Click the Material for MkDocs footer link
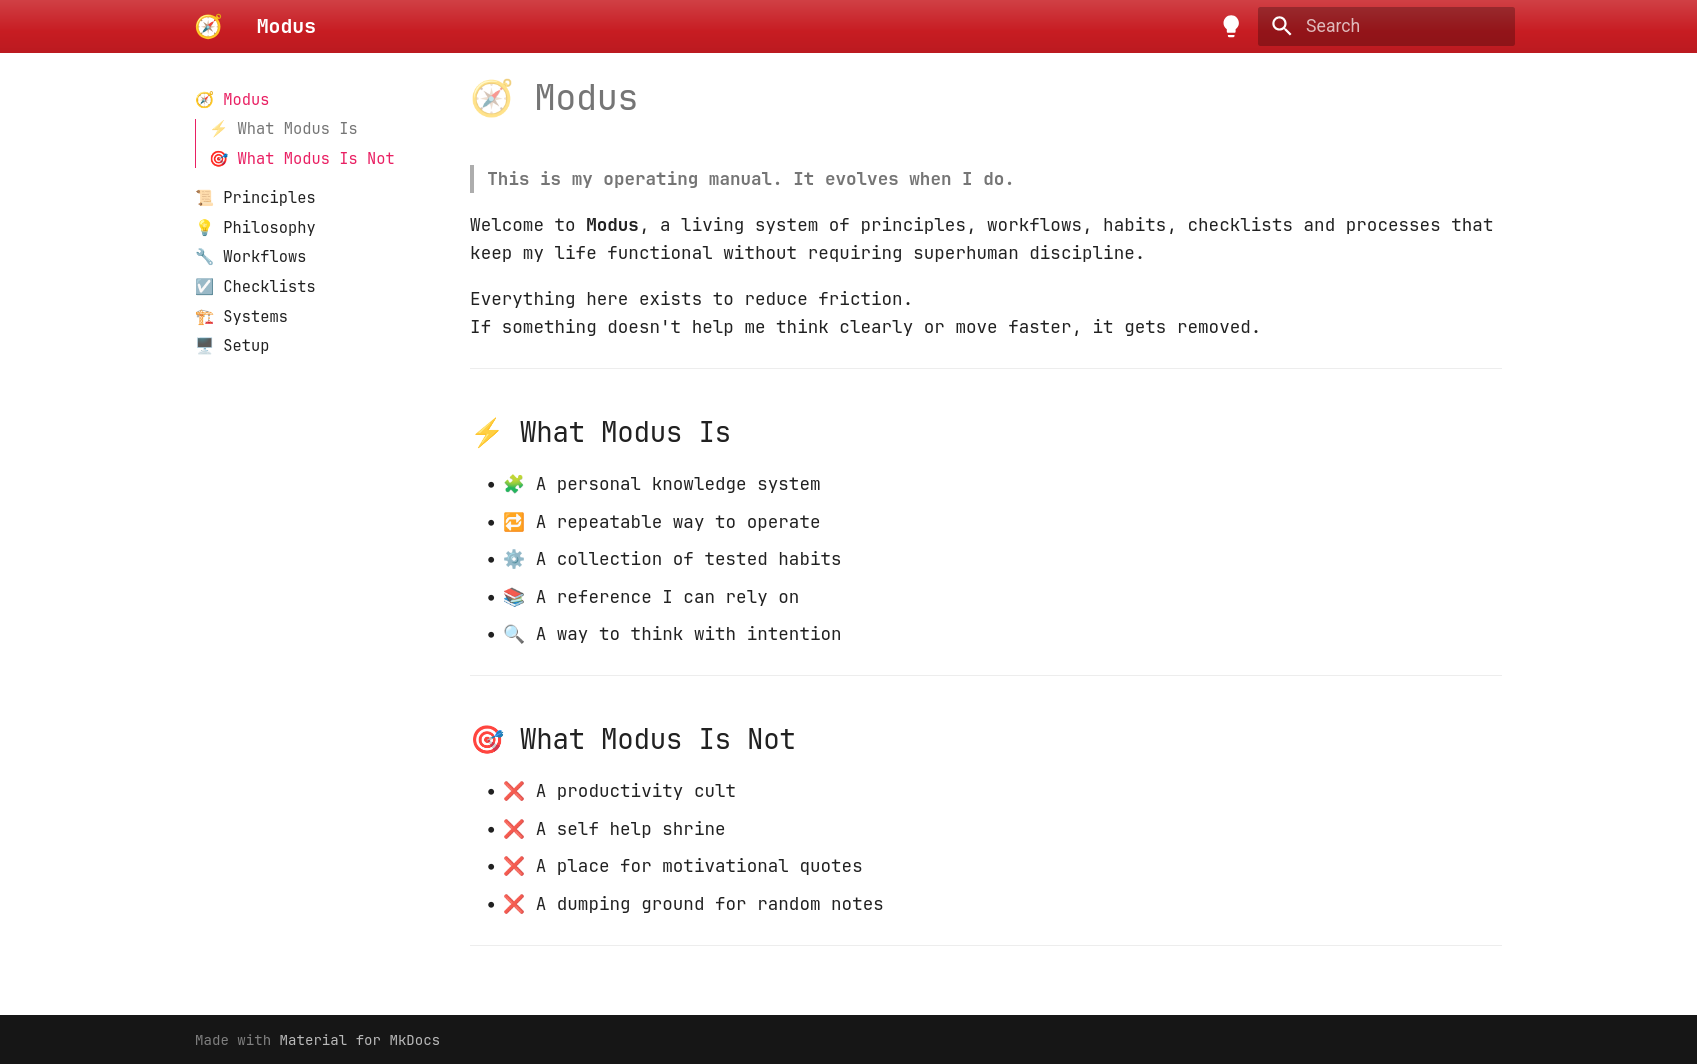Screen dimensions: 1697x1064 [359, 1040]
